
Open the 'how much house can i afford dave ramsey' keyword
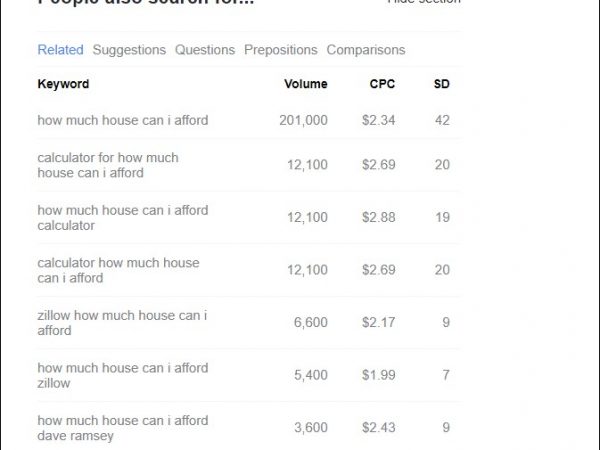[x=123, y=428]
